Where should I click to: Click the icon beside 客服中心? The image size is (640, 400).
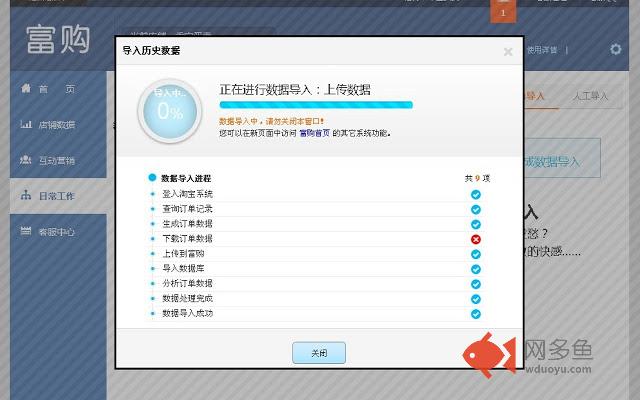26,231
